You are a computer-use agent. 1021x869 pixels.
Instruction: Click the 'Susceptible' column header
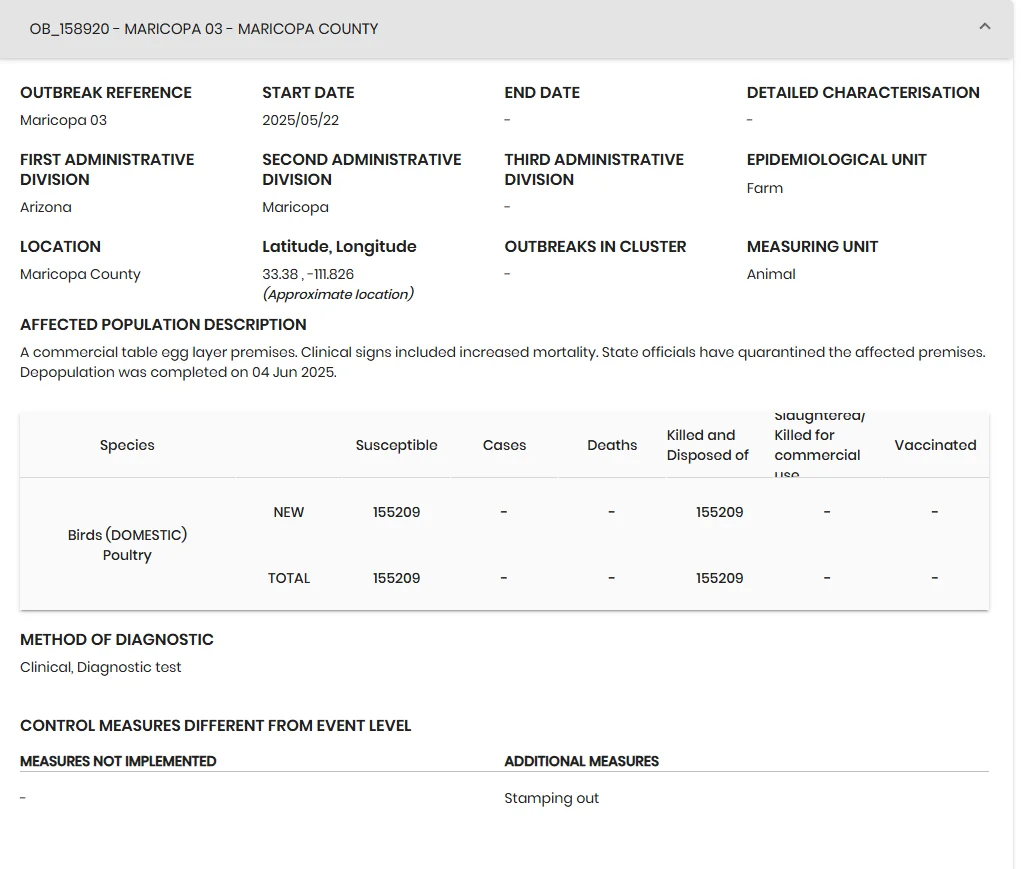pyautogui.click(x=396, y=445)
